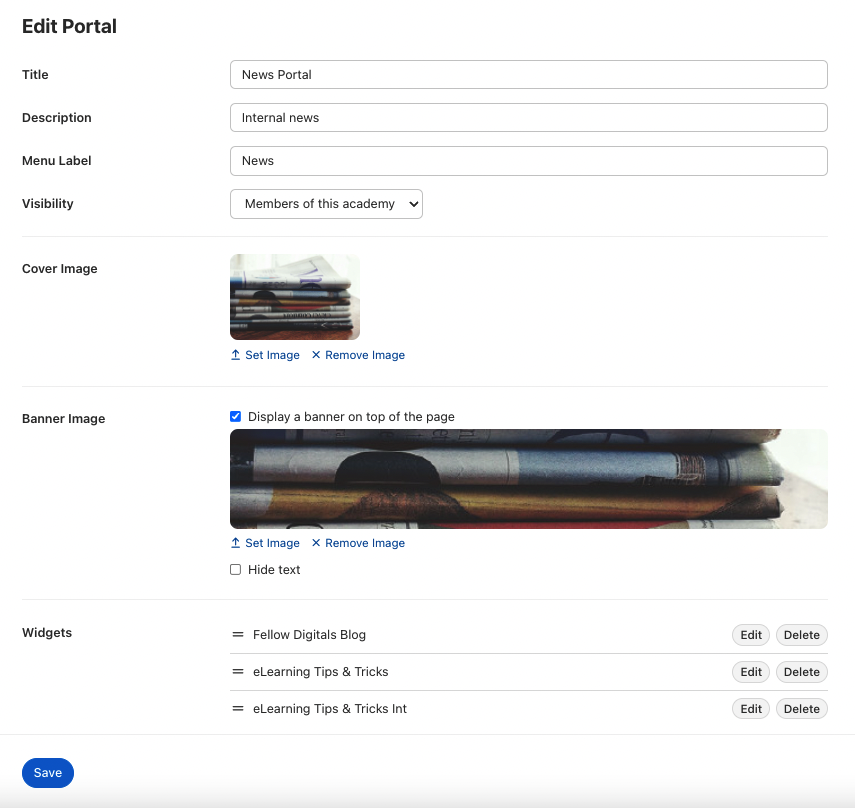Grab the drag handle for eLearning Tips & Tricks
The height and width of the screenshot is (808, 855).
pos(238,672)
